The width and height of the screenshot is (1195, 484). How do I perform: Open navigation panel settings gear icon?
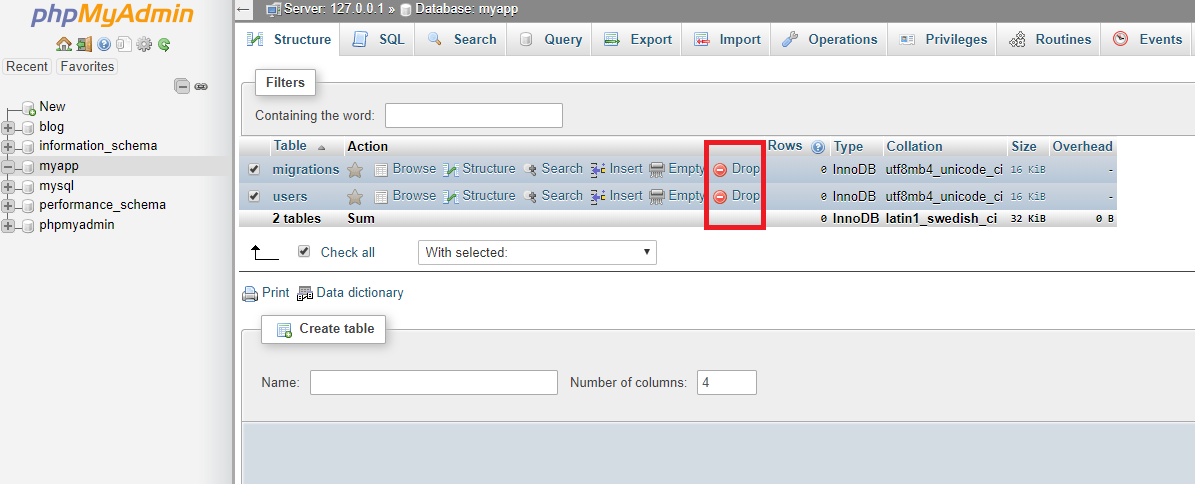[144, 44]
